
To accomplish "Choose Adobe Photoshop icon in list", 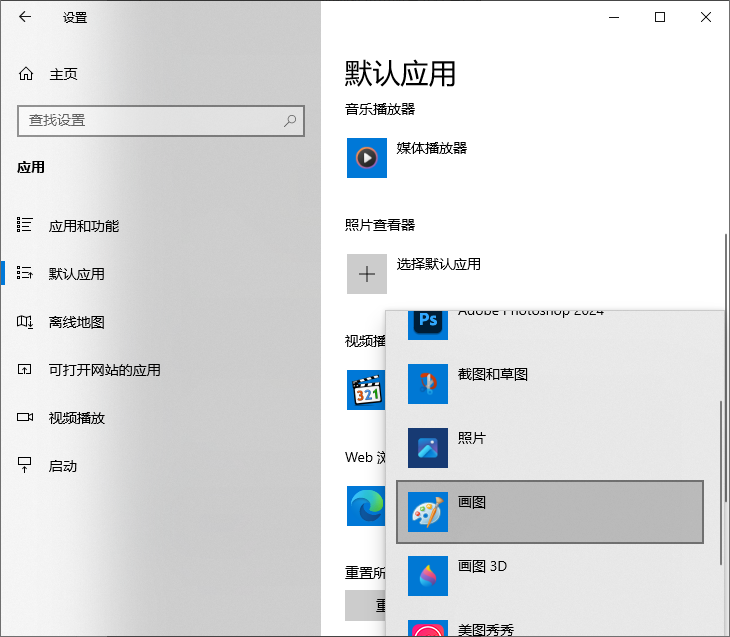I will coord(428,325).
